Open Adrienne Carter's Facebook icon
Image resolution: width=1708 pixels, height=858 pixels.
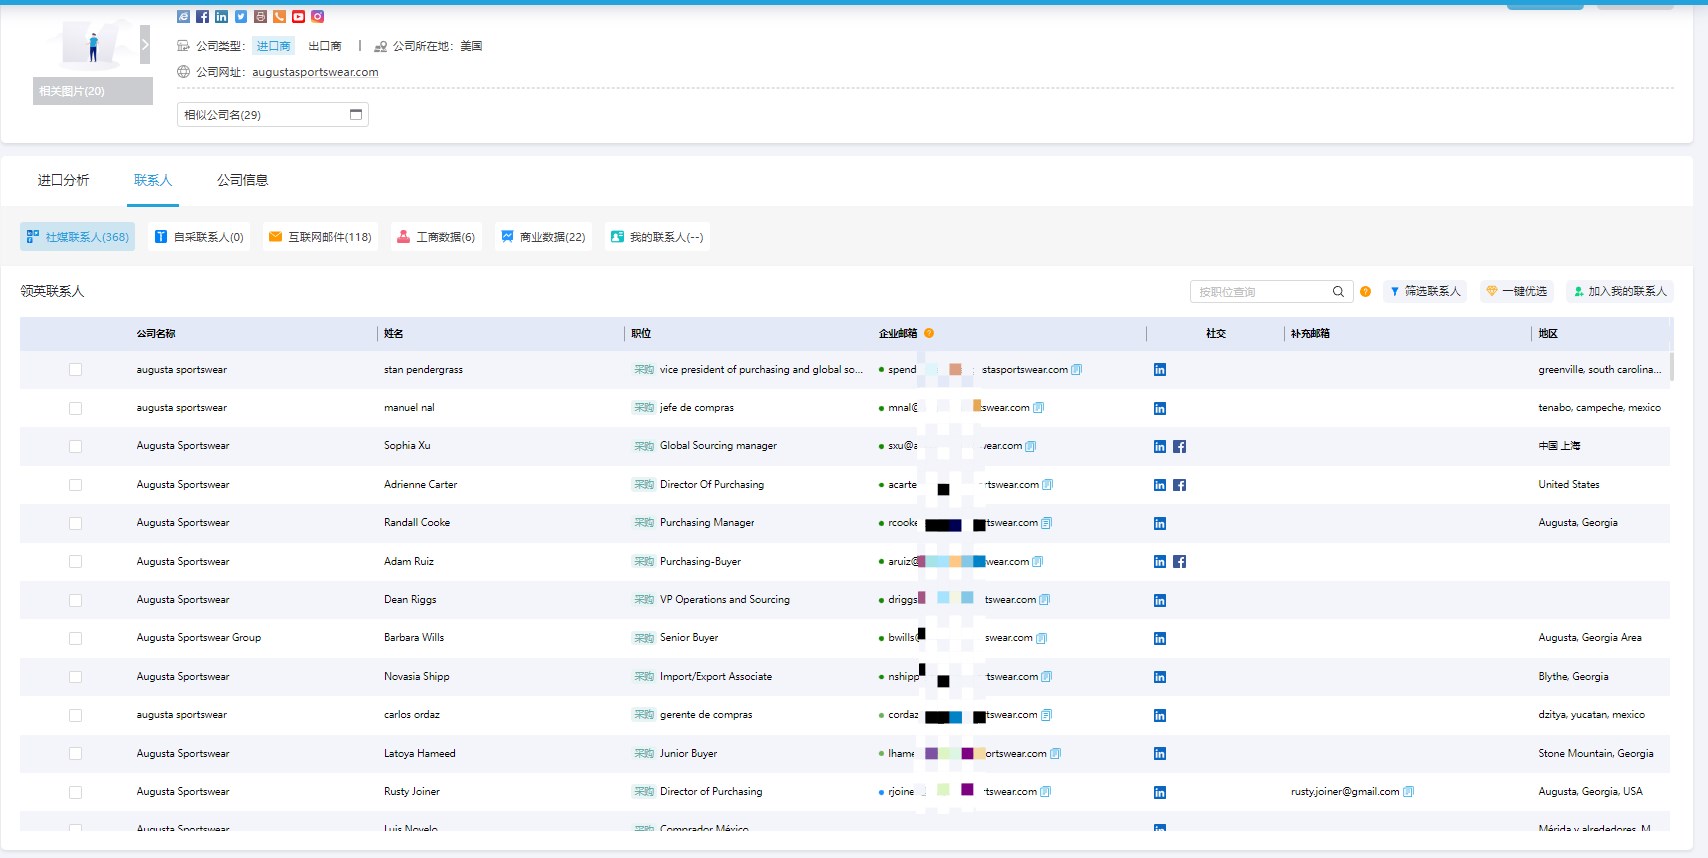tap(1180, 485)
